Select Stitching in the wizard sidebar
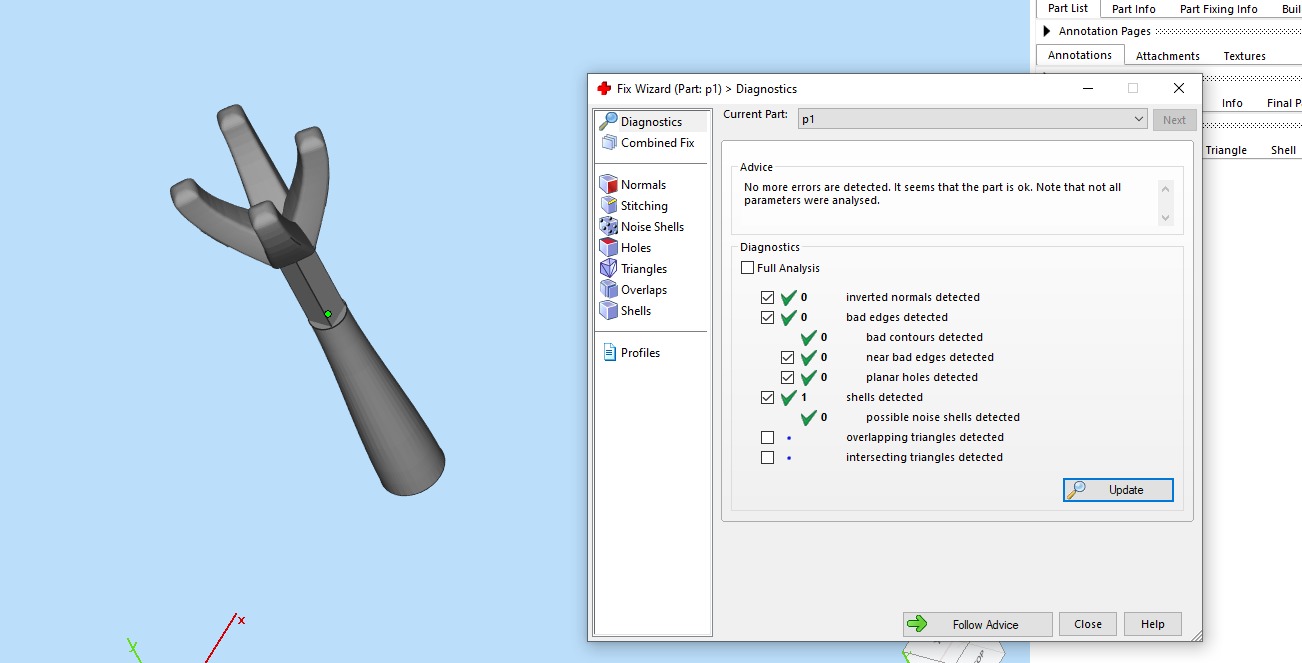Viewport: 1302px width, 663px height. (644, 205)
